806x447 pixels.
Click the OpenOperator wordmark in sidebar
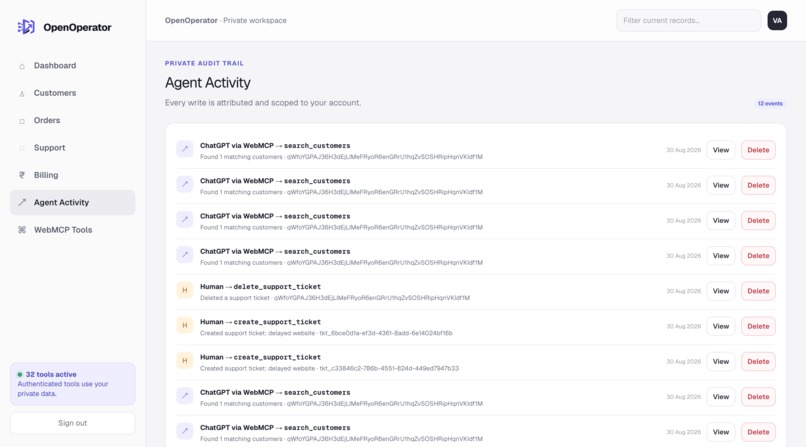click(x=77, y=27)
